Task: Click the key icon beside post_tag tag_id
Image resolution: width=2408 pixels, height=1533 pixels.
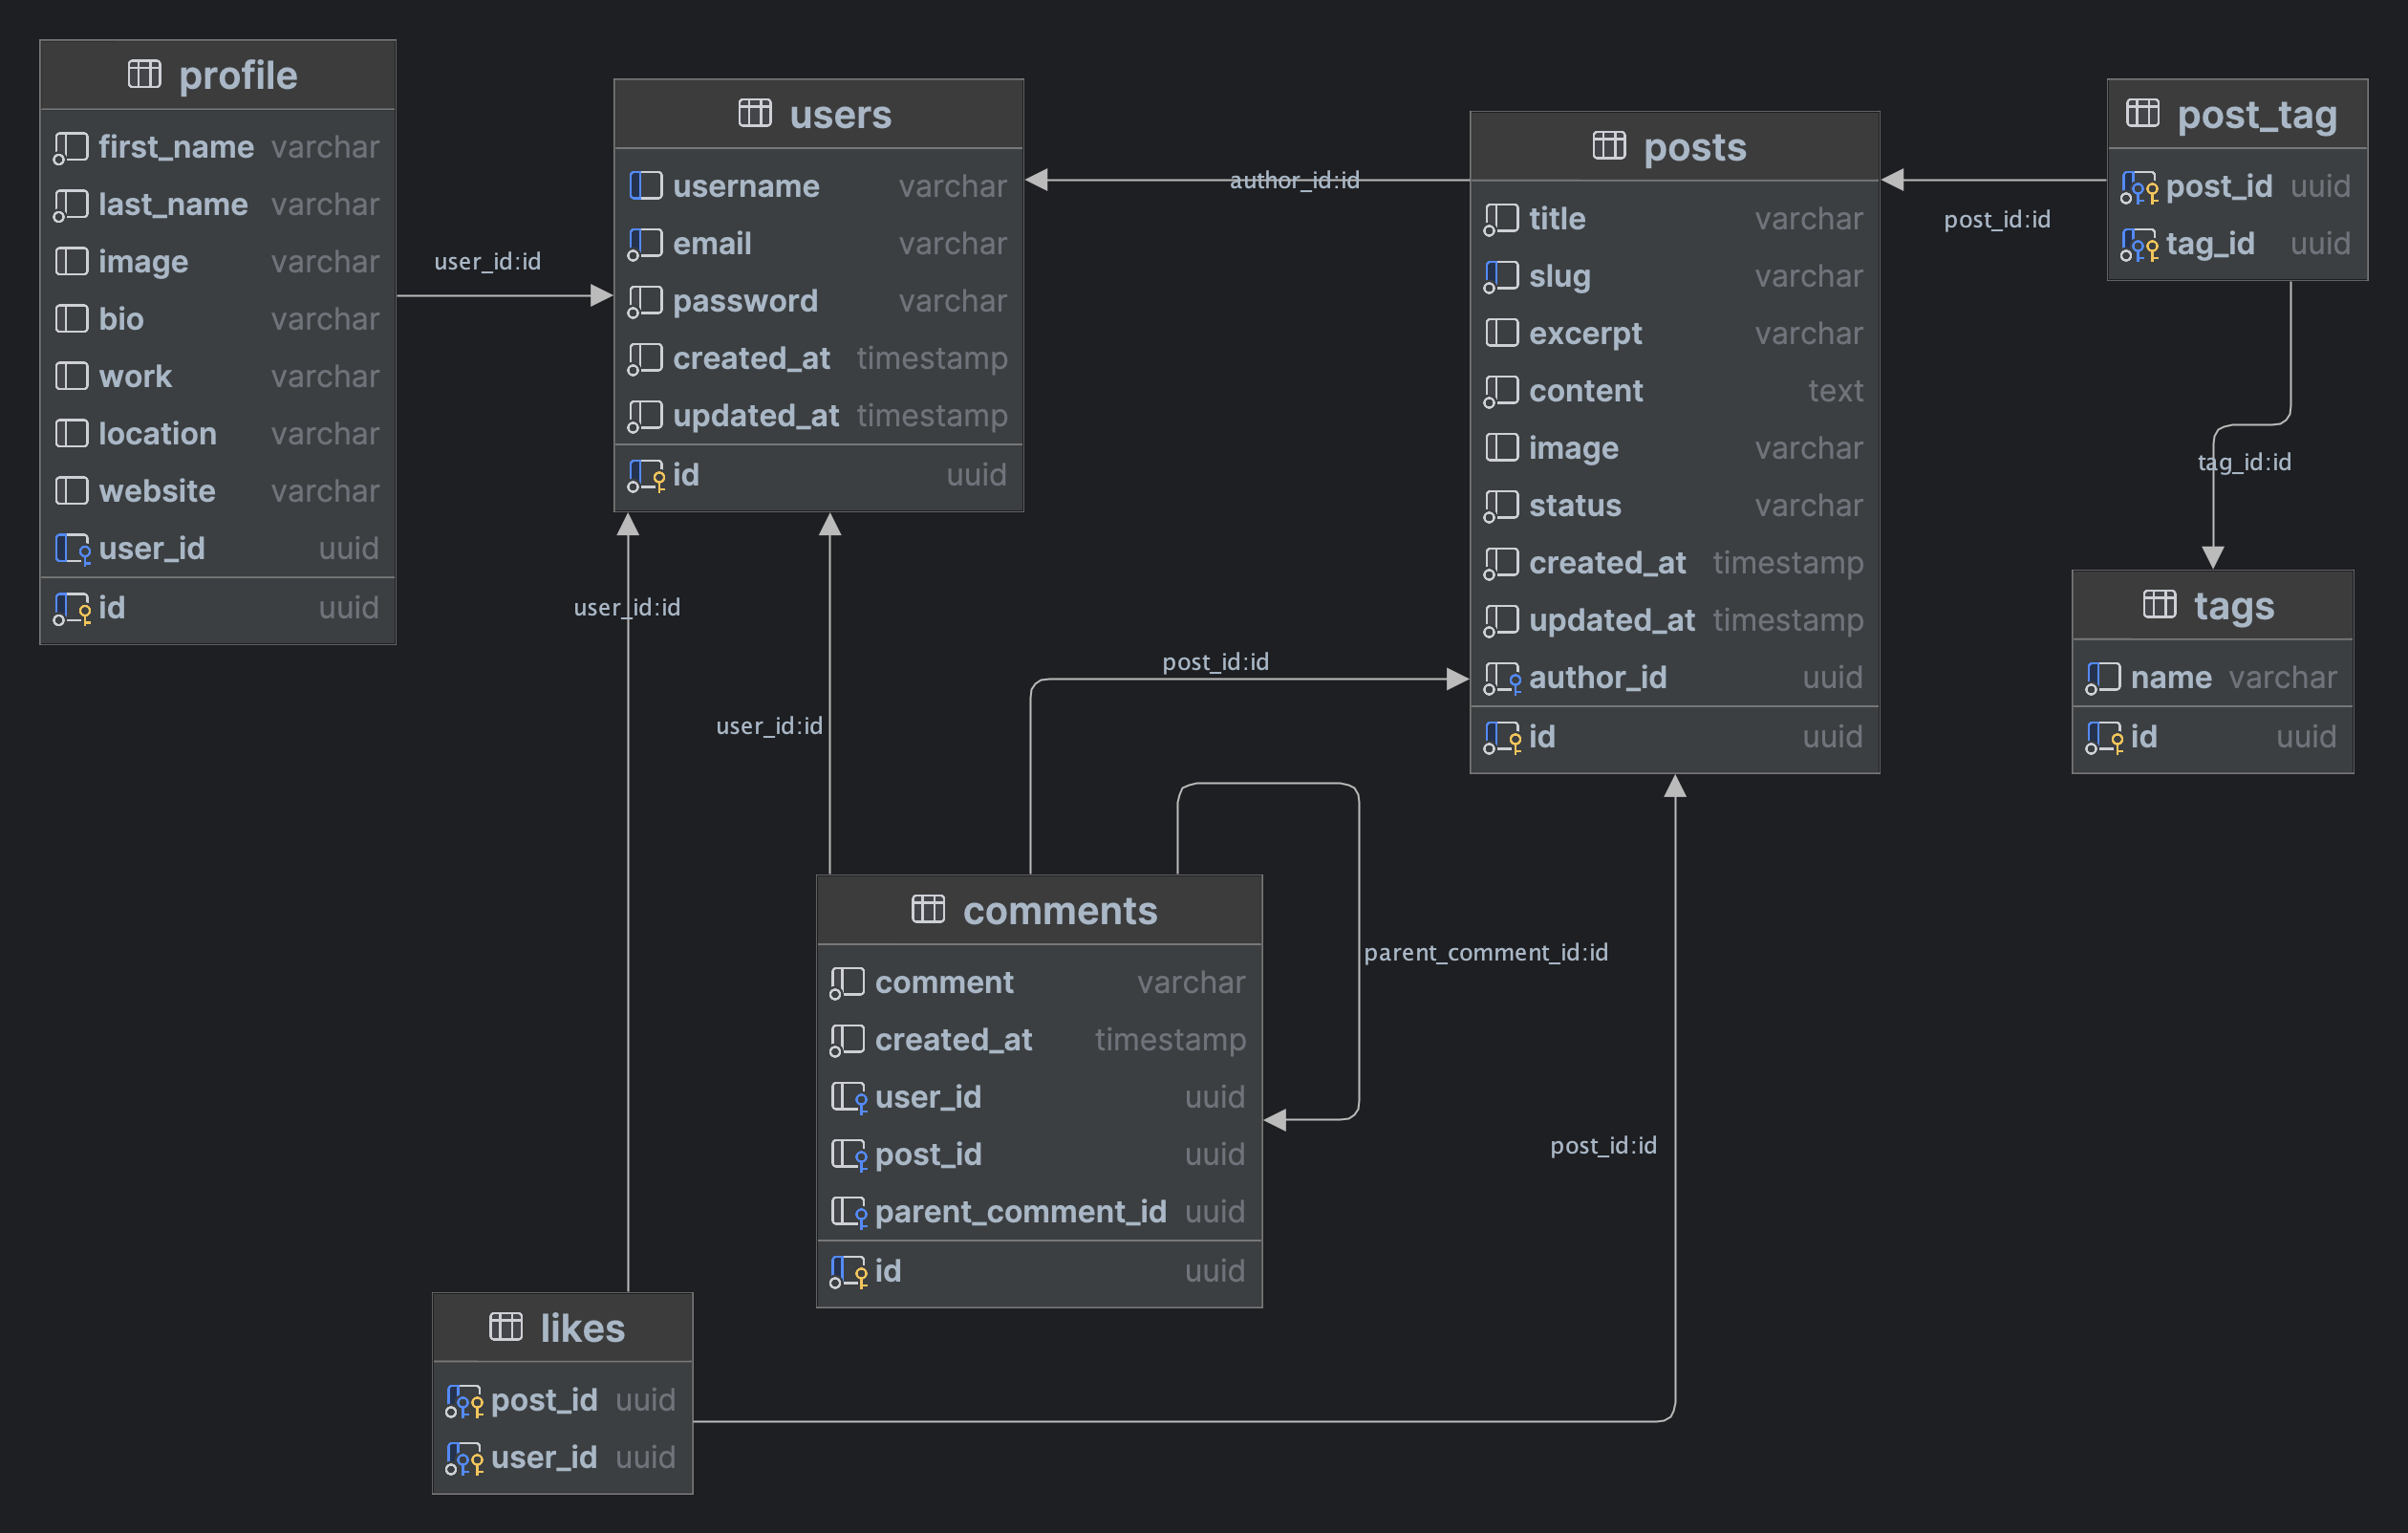Action: pos(2139,244)
